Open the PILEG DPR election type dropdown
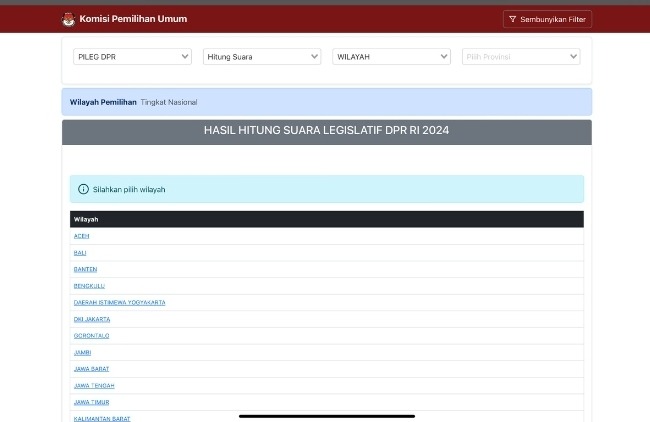Screen dimensions: 650x422 coord(132,57)
